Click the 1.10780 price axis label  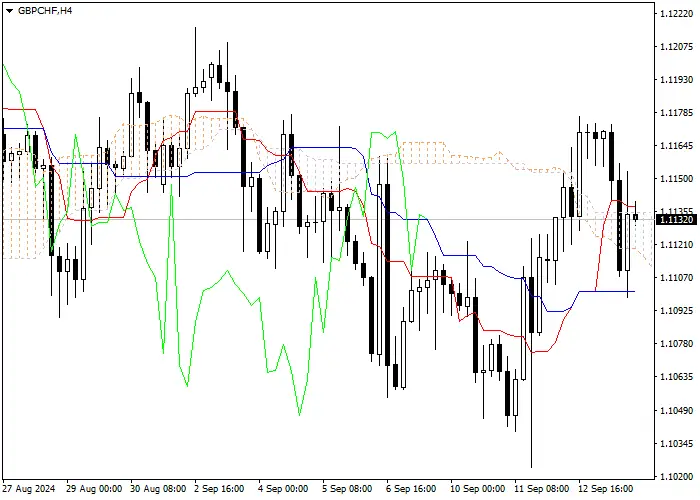pyautogui.click(x=676, y=344)
